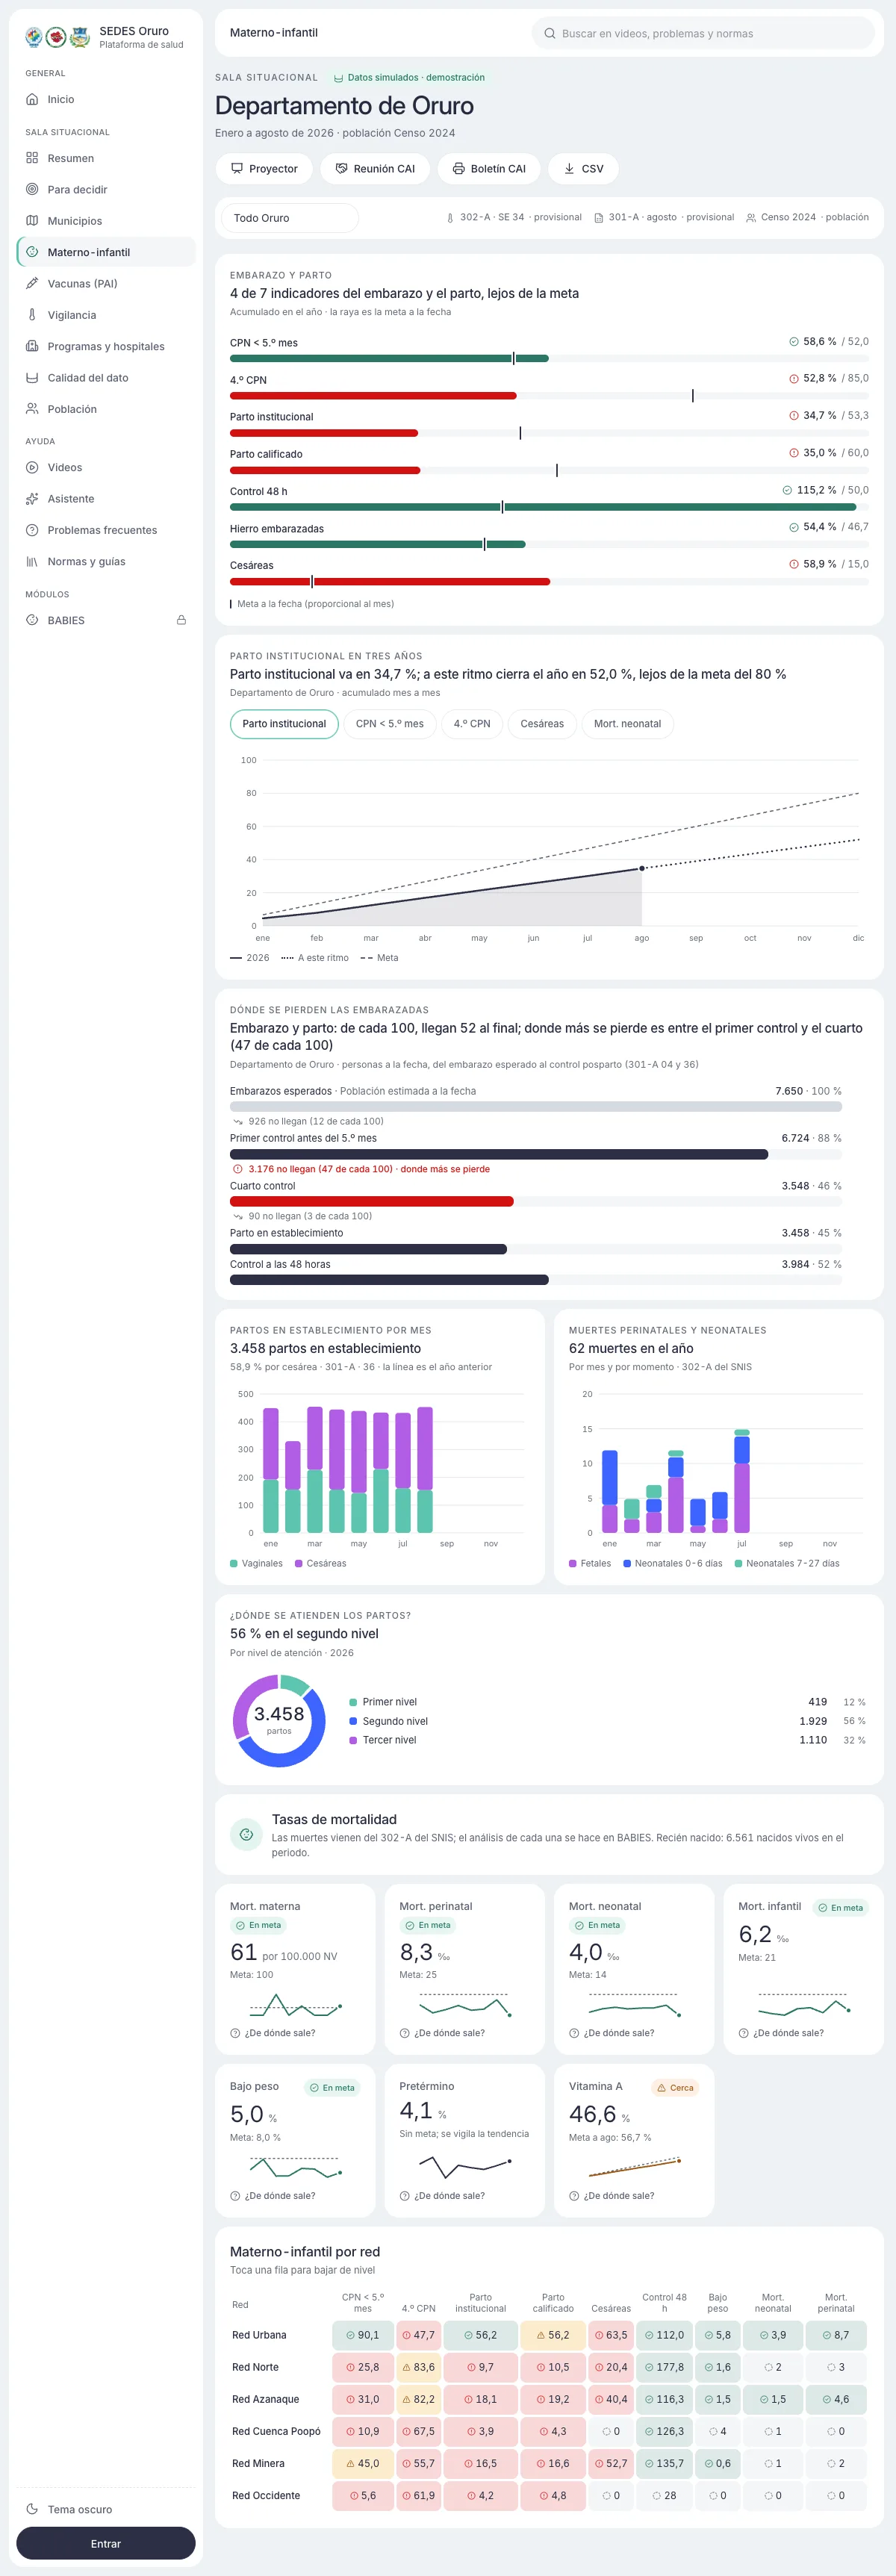Open Vigilancia with the thermometer icon
Viewport: 896px width, 2576px height.
click(x=32, y=315)
